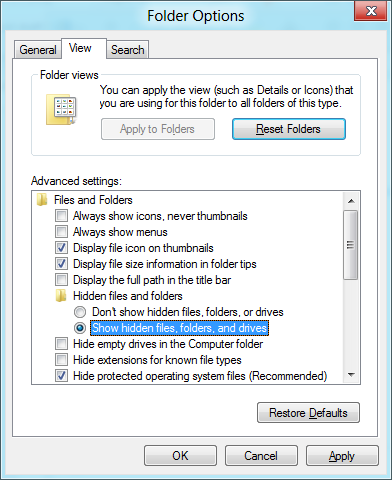
Task: Click the folder views icon
Action: tap(61, 110)
